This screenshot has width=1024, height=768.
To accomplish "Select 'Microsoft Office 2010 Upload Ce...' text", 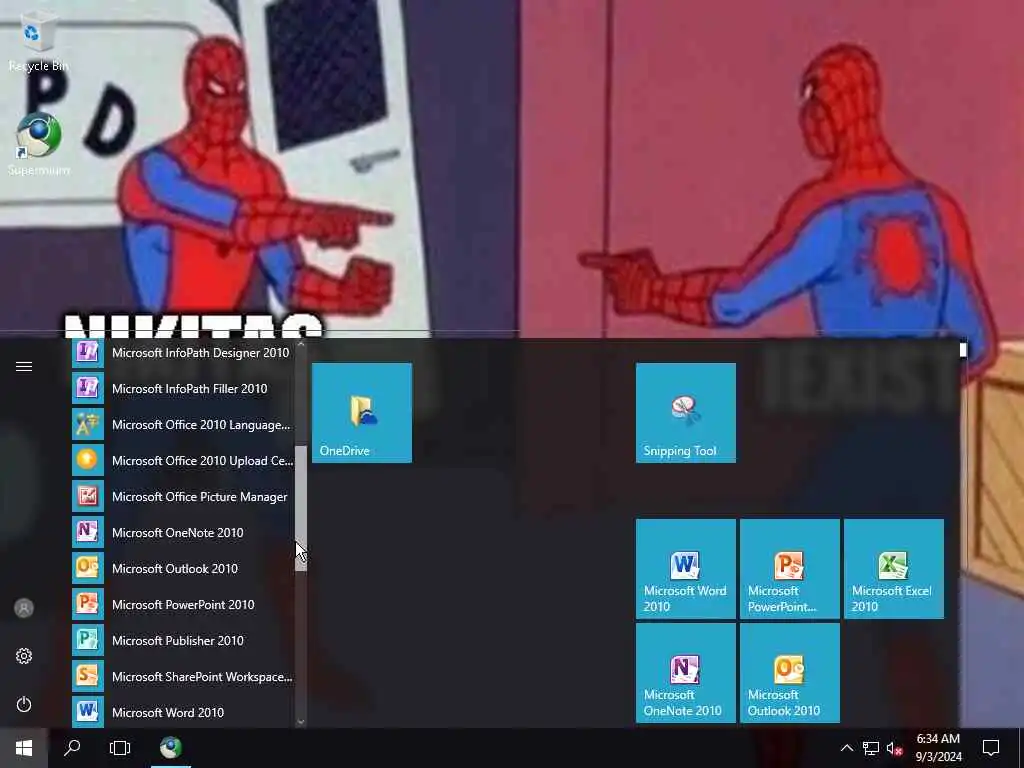I will click(x=202, y=460).
